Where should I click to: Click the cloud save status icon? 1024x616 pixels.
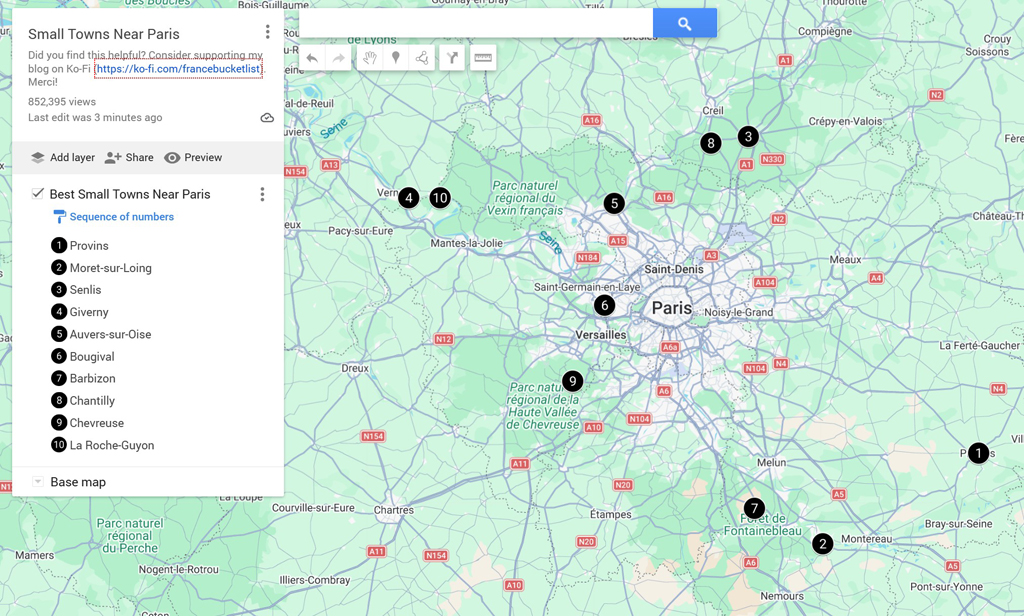click(x=267, y=118)
